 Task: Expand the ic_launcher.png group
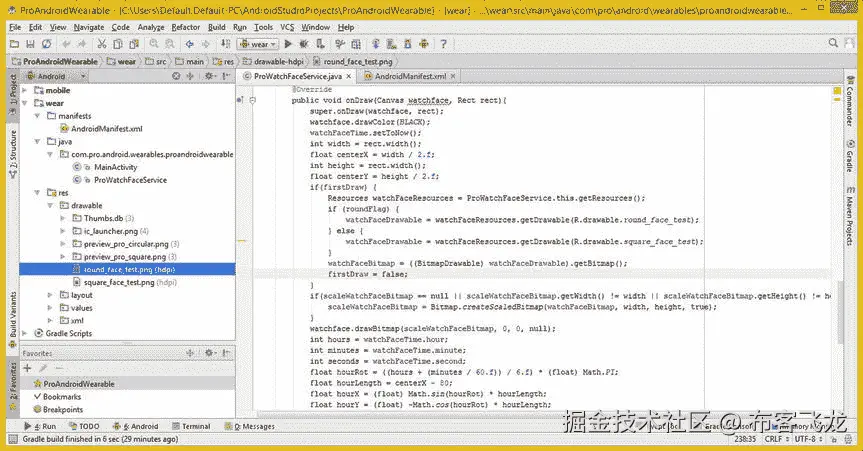tap(62, 231)
